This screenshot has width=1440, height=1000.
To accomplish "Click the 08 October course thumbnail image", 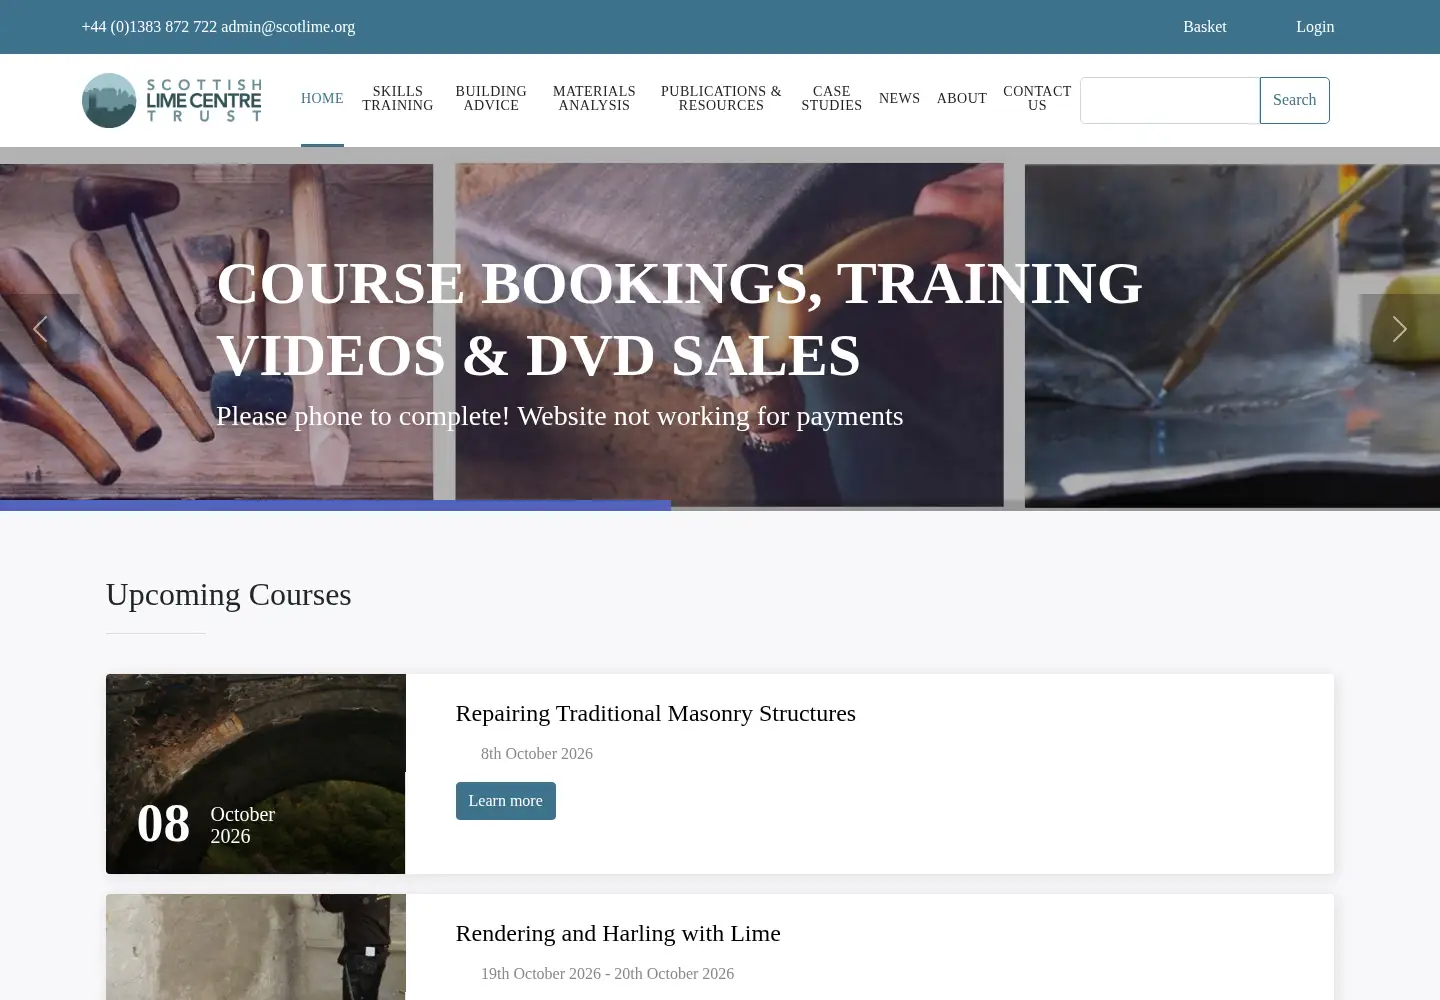I will tap(256, 774).
